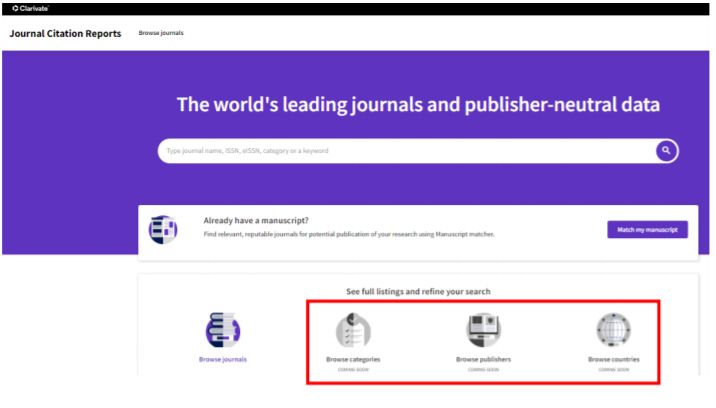Click the Already have a manuscript heading
Viewport: 716px width, 408px height.
(x=255, y=220)
